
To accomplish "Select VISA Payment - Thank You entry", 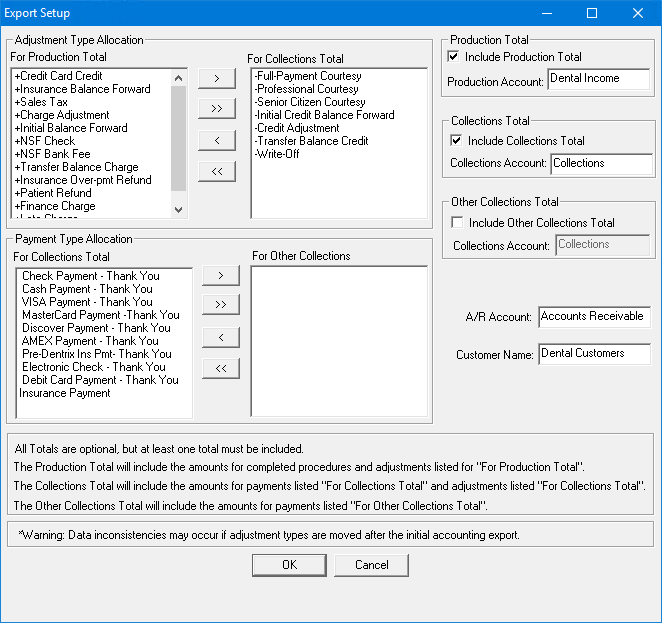I will (87, 302).
